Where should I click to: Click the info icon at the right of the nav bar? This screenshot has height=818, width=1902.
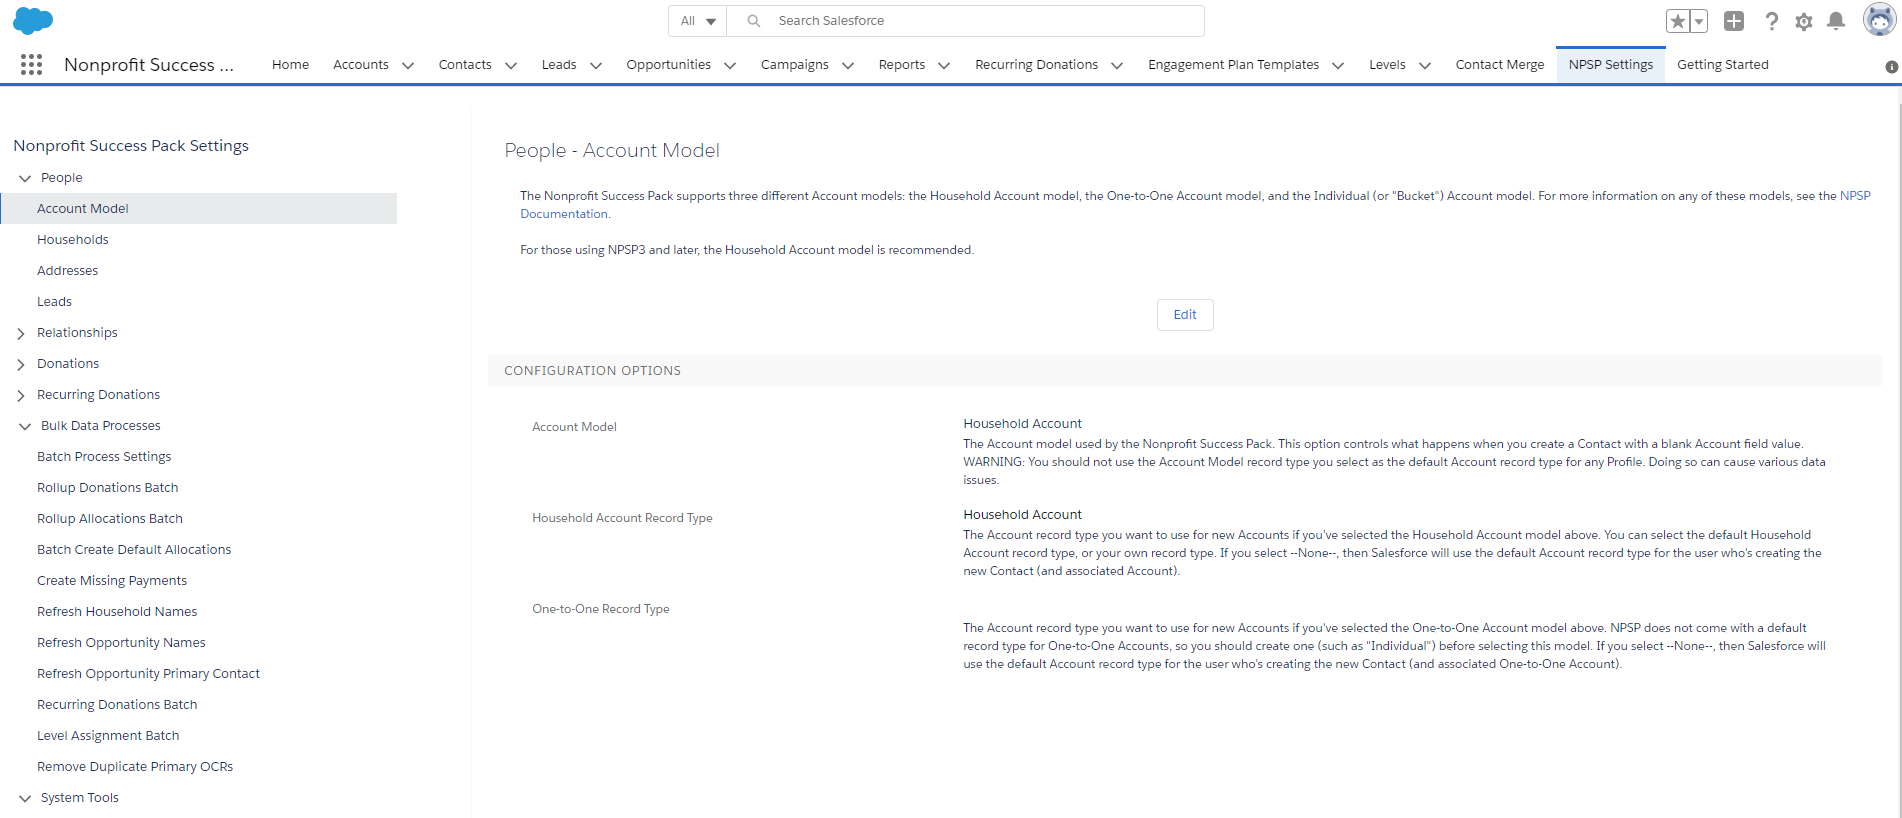[1891, 67]
